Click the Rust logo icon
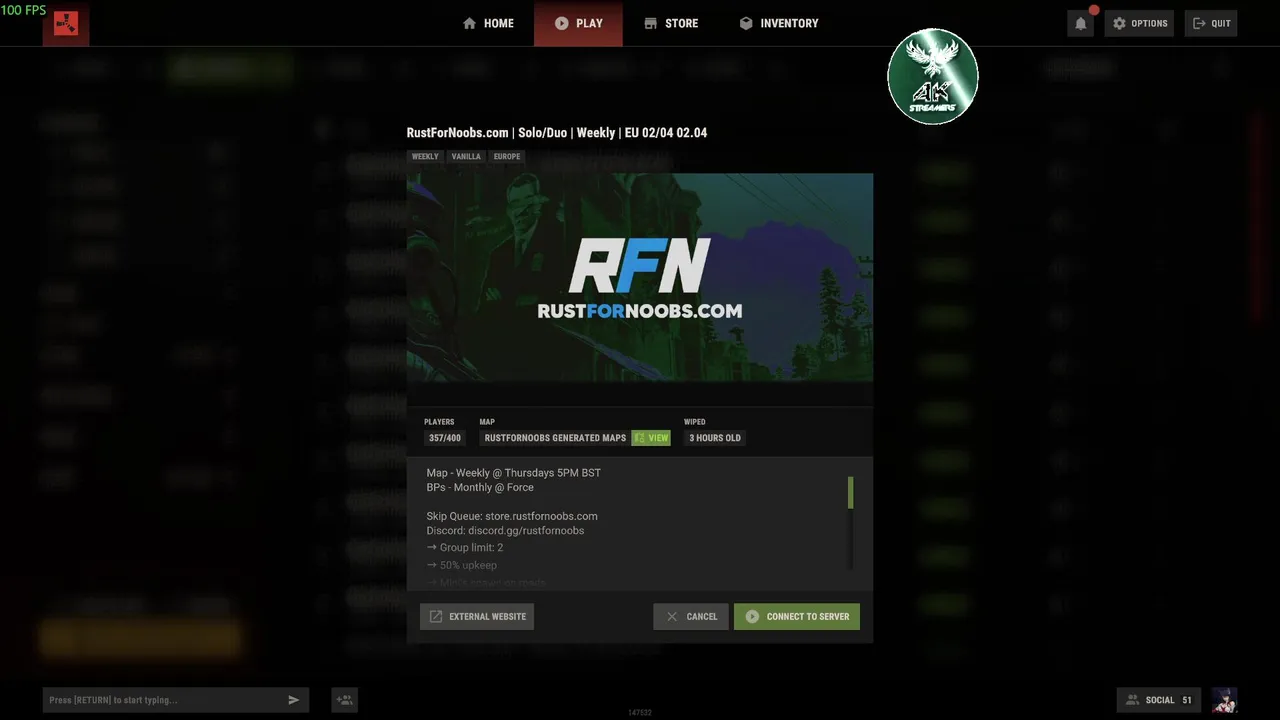The width and height of the screenshot is (1280, 720). 66,24
